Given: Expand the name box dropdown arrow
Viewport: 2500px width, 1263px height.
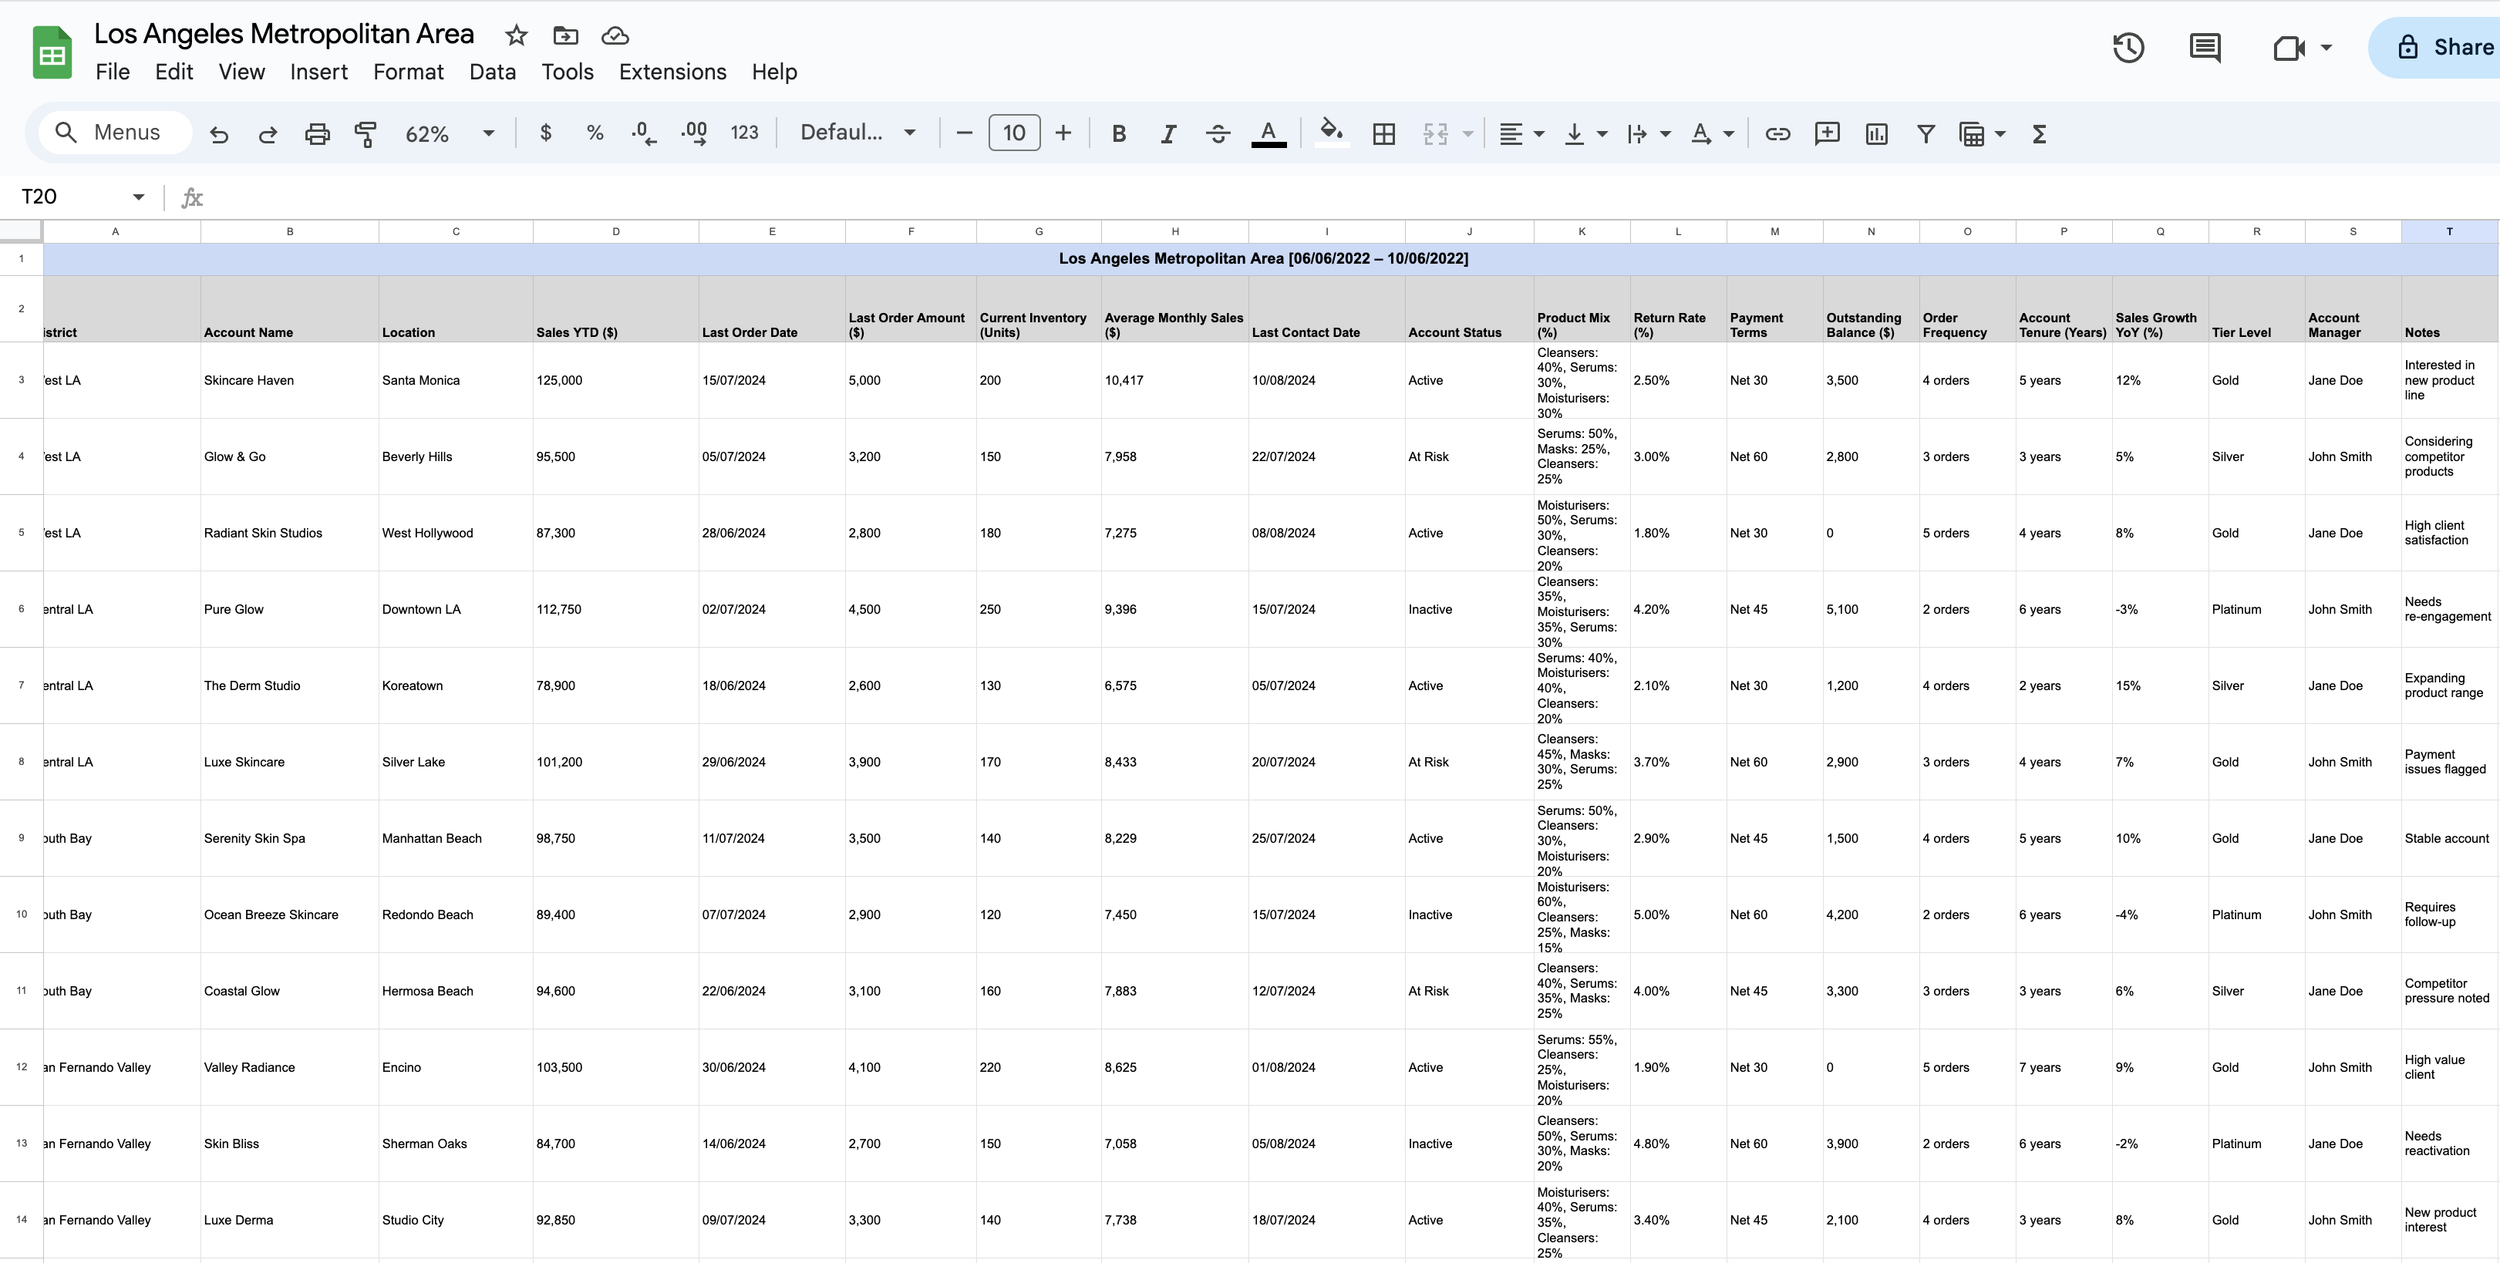Looking at the screenshot, I should pos(138,197).
